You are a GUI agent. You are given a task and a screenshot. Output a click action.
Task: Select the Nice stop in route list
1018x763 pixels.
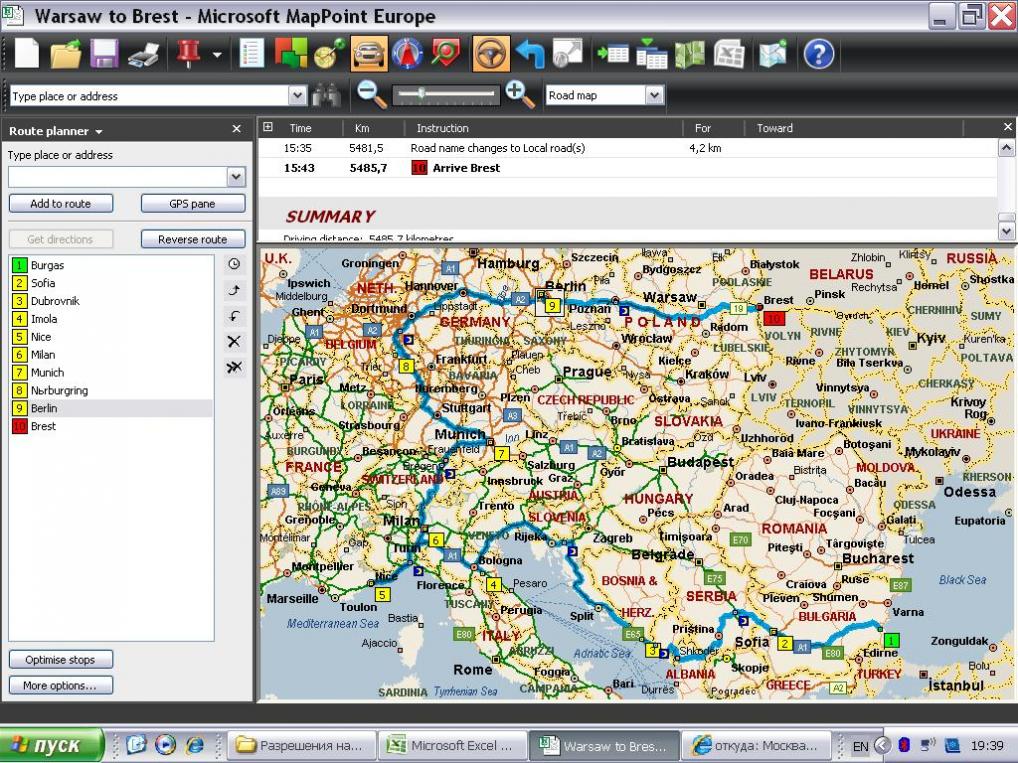[x=112, y=337]
